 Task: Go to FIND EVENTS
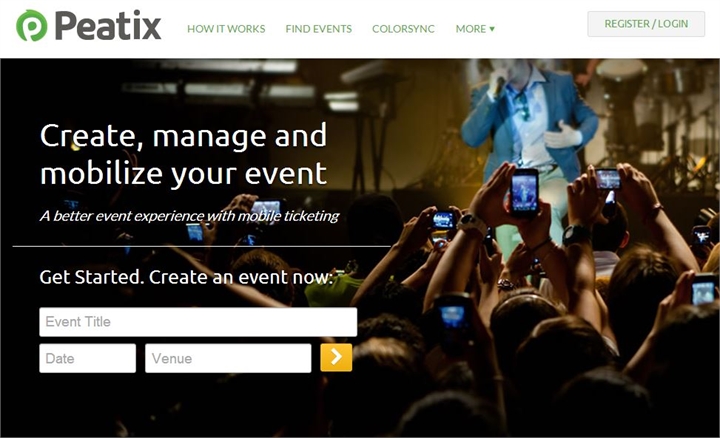click(319, 29)
